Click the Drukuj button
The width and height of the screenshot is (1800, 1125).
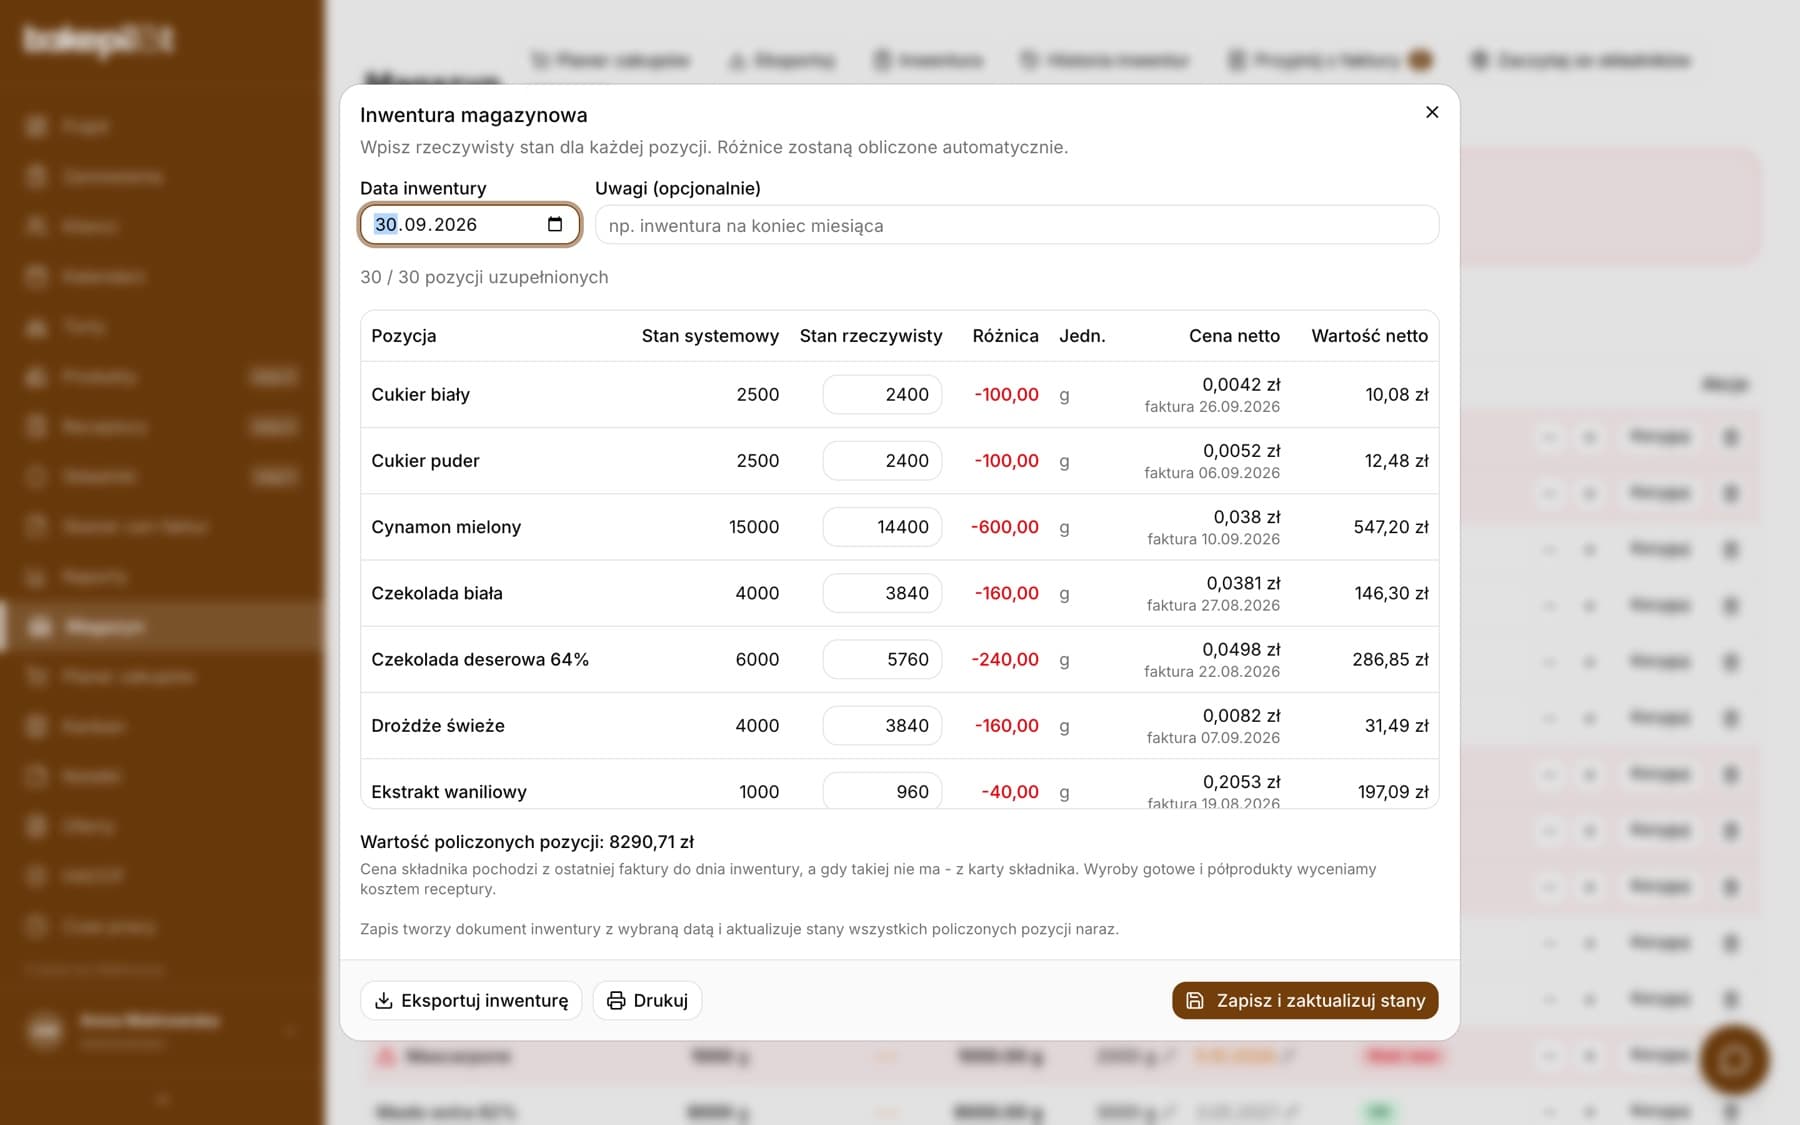tap(647, 1000)
